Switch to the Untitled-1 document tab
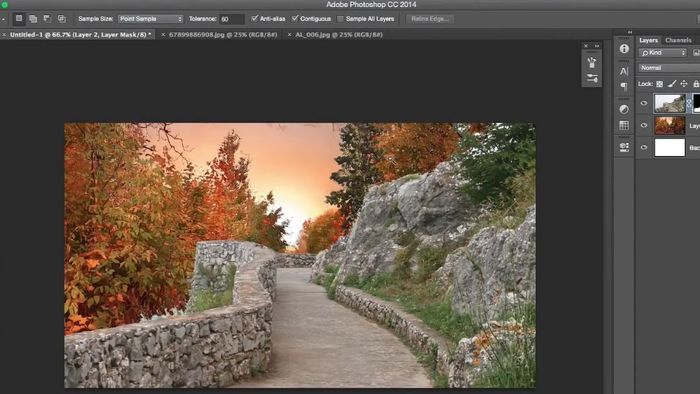This screenshot has width=700, height=394. (80, 34)
